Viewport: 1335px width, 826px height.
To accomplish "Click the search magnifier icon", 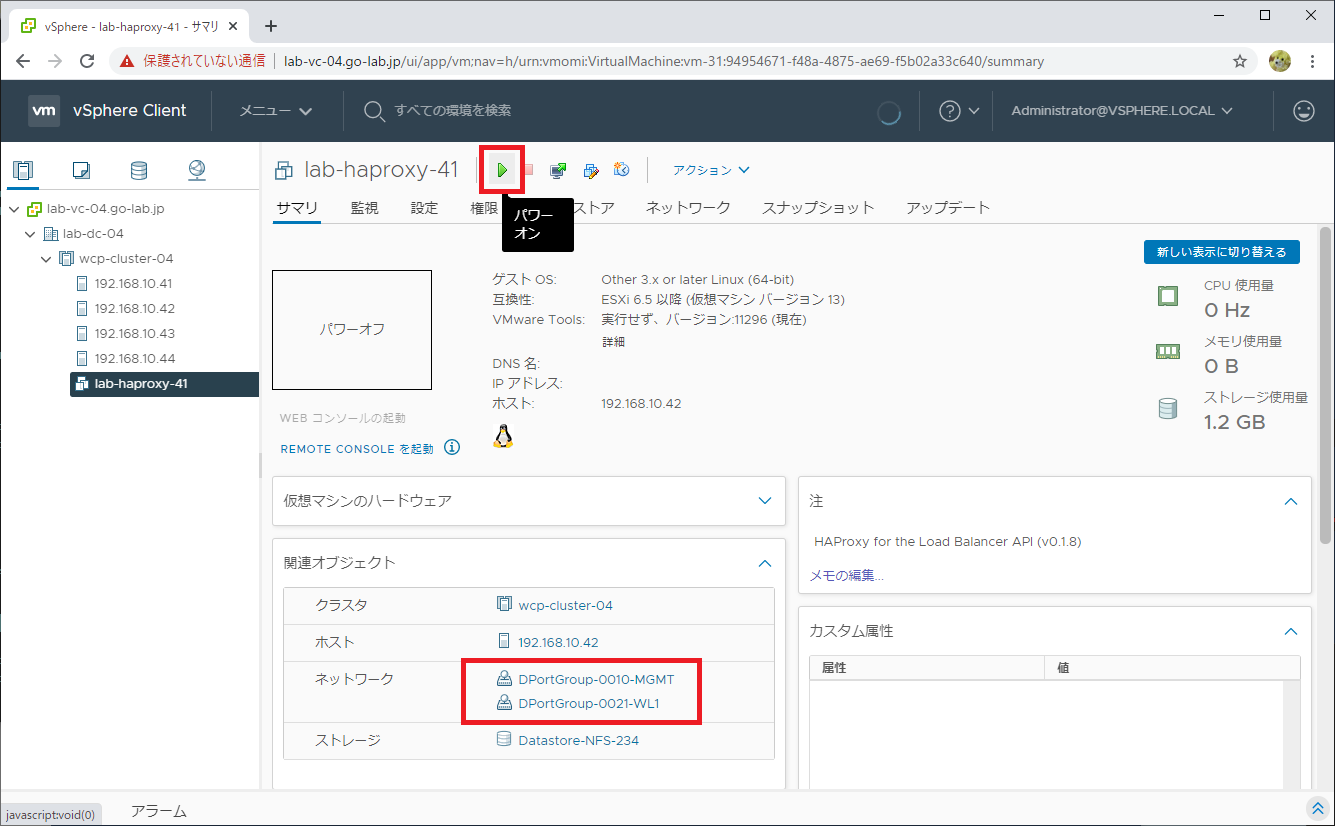I will pos(374,111).
